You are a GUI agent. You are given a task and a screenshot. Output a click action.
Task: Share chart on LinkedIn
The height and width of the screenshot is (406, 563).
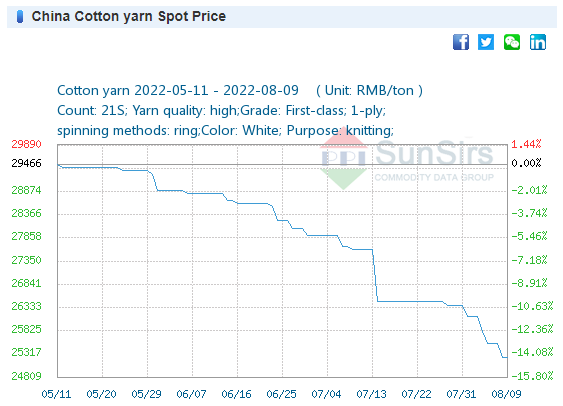point(538,42)
